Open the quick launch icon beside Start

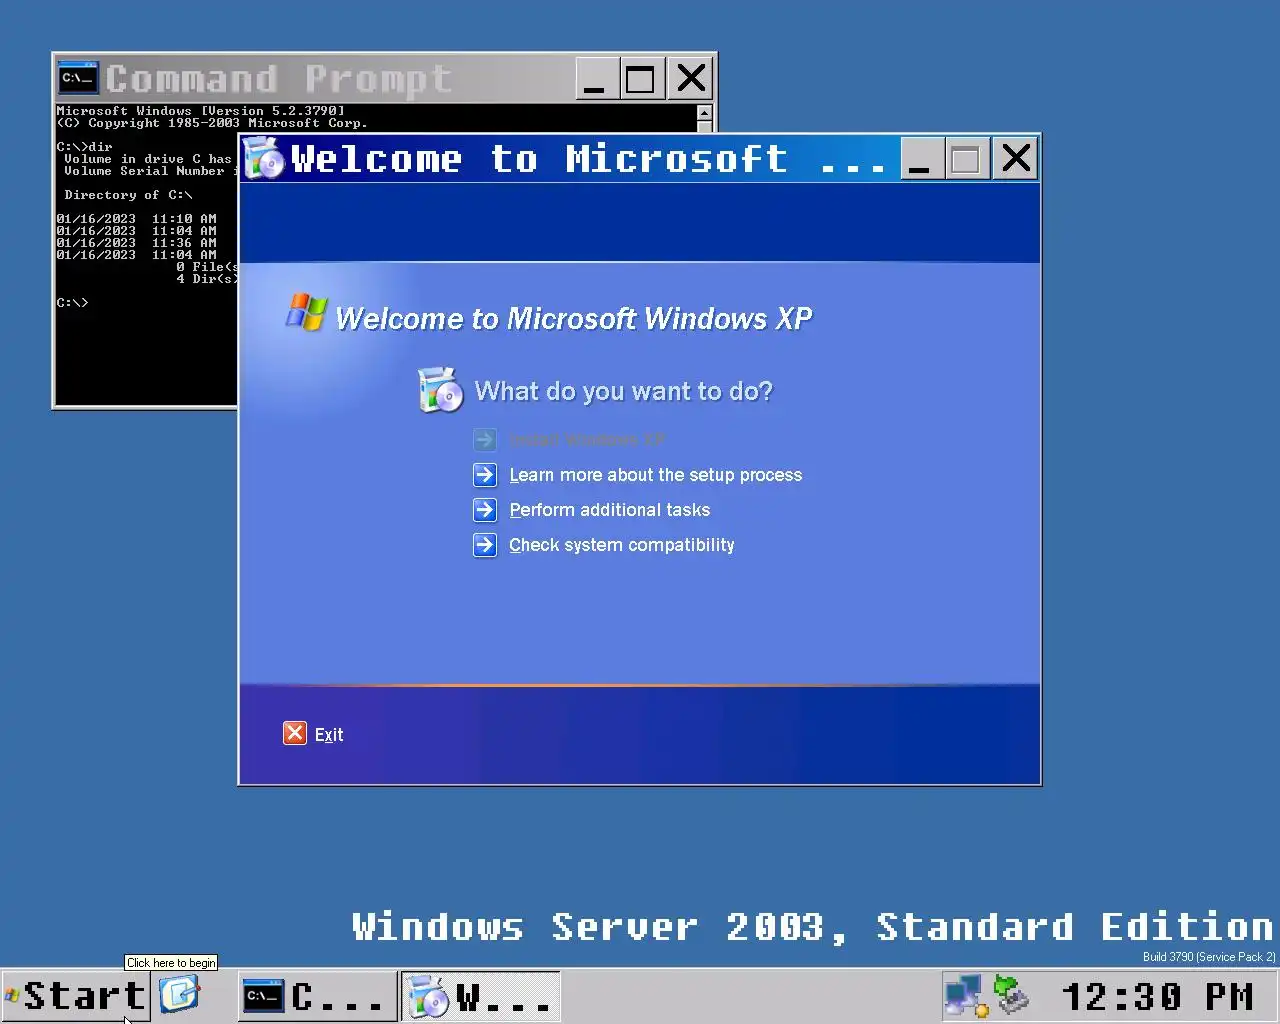(x=180, y=995)
